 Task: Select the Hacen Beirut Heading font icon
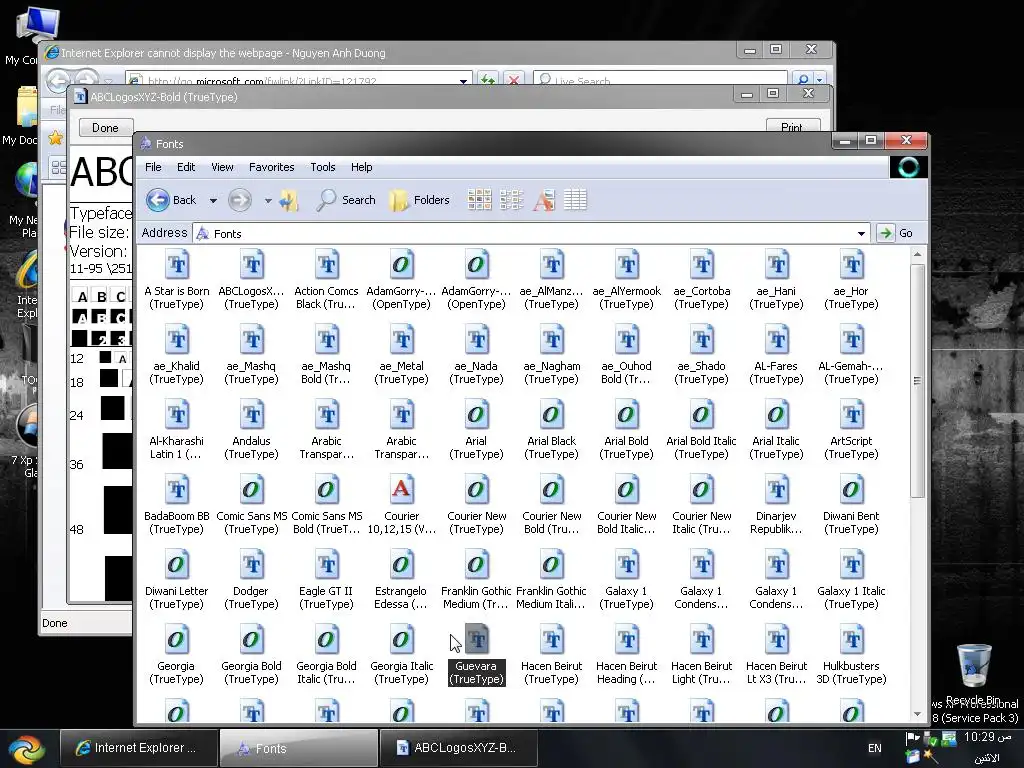tap(627, 641)
